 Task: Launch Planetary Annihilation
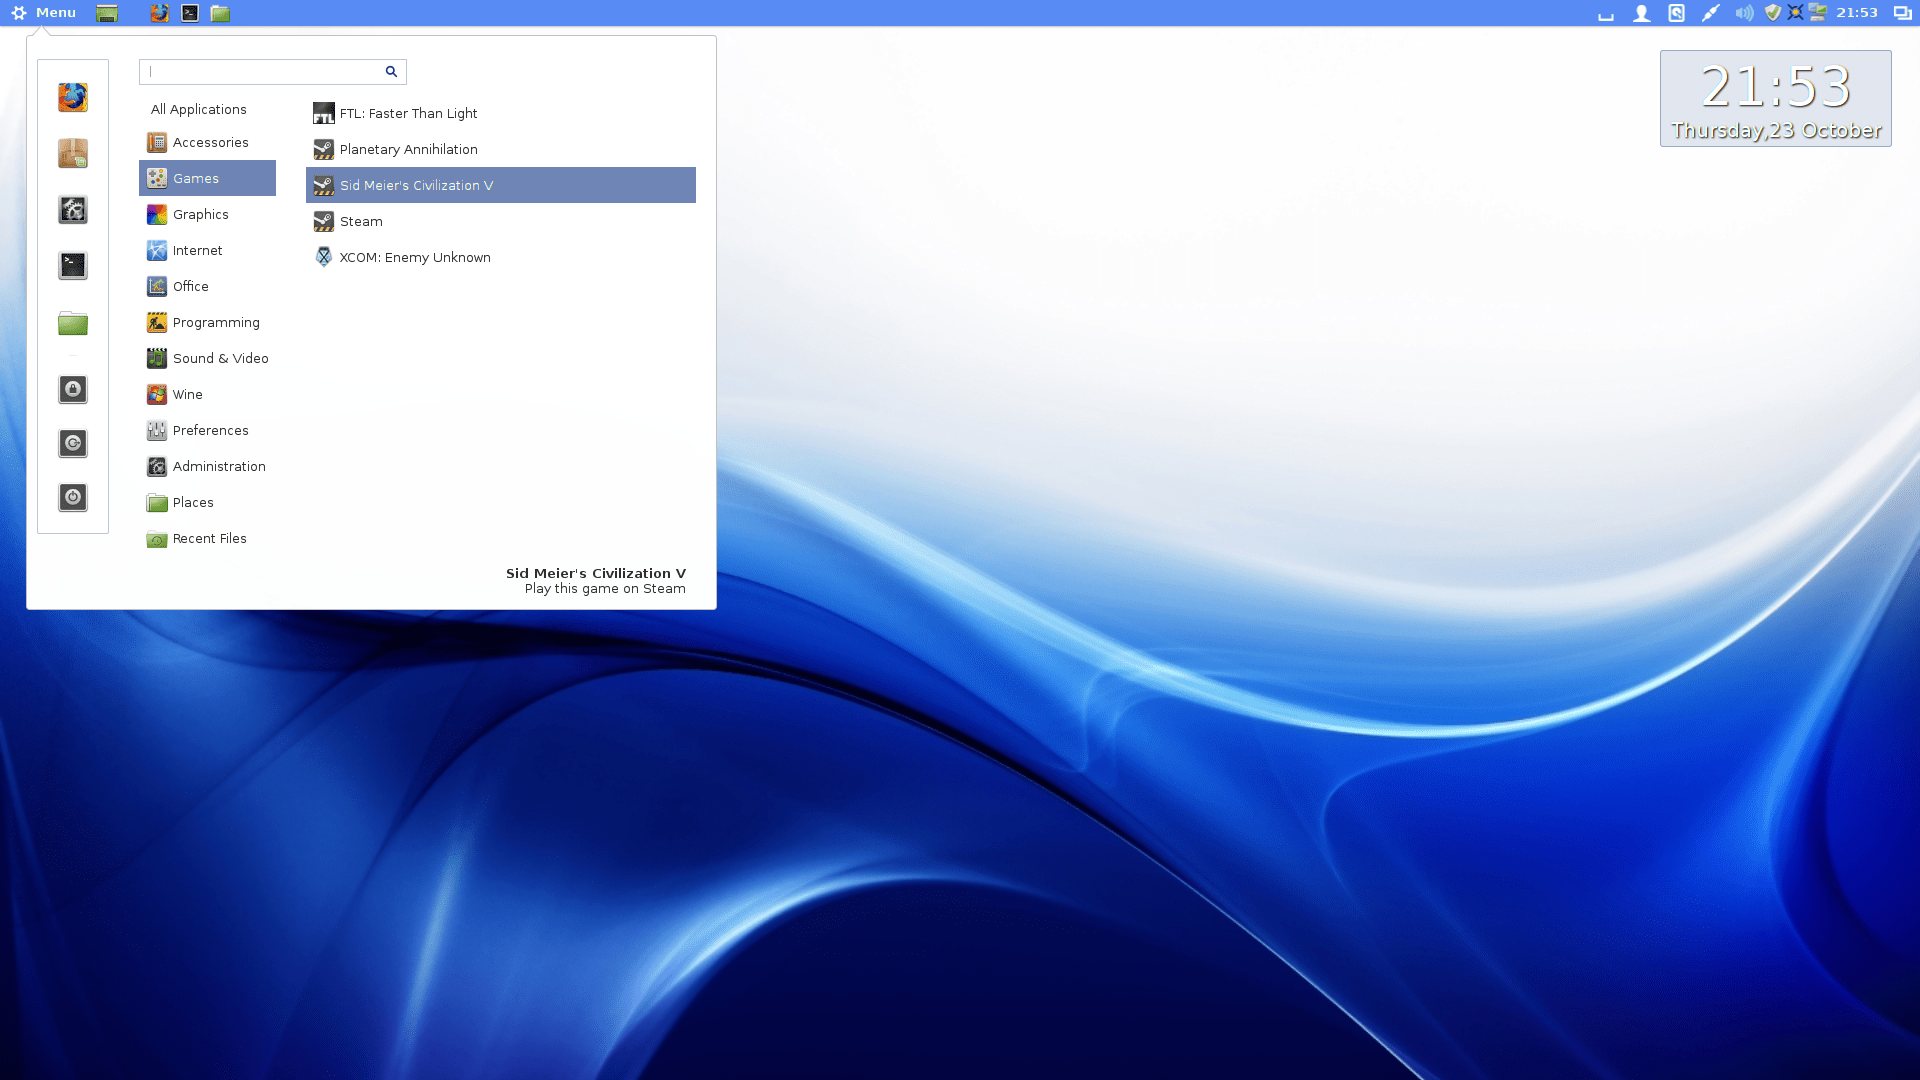[501, 149]
